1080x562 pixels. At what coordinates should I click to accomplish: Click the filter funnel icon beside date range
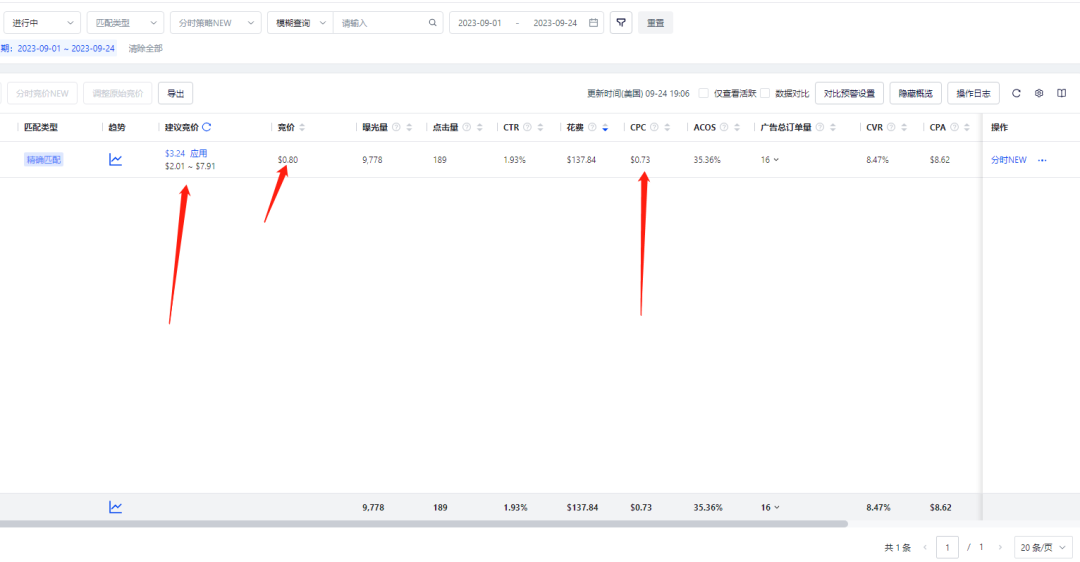(x=621, y=23)
